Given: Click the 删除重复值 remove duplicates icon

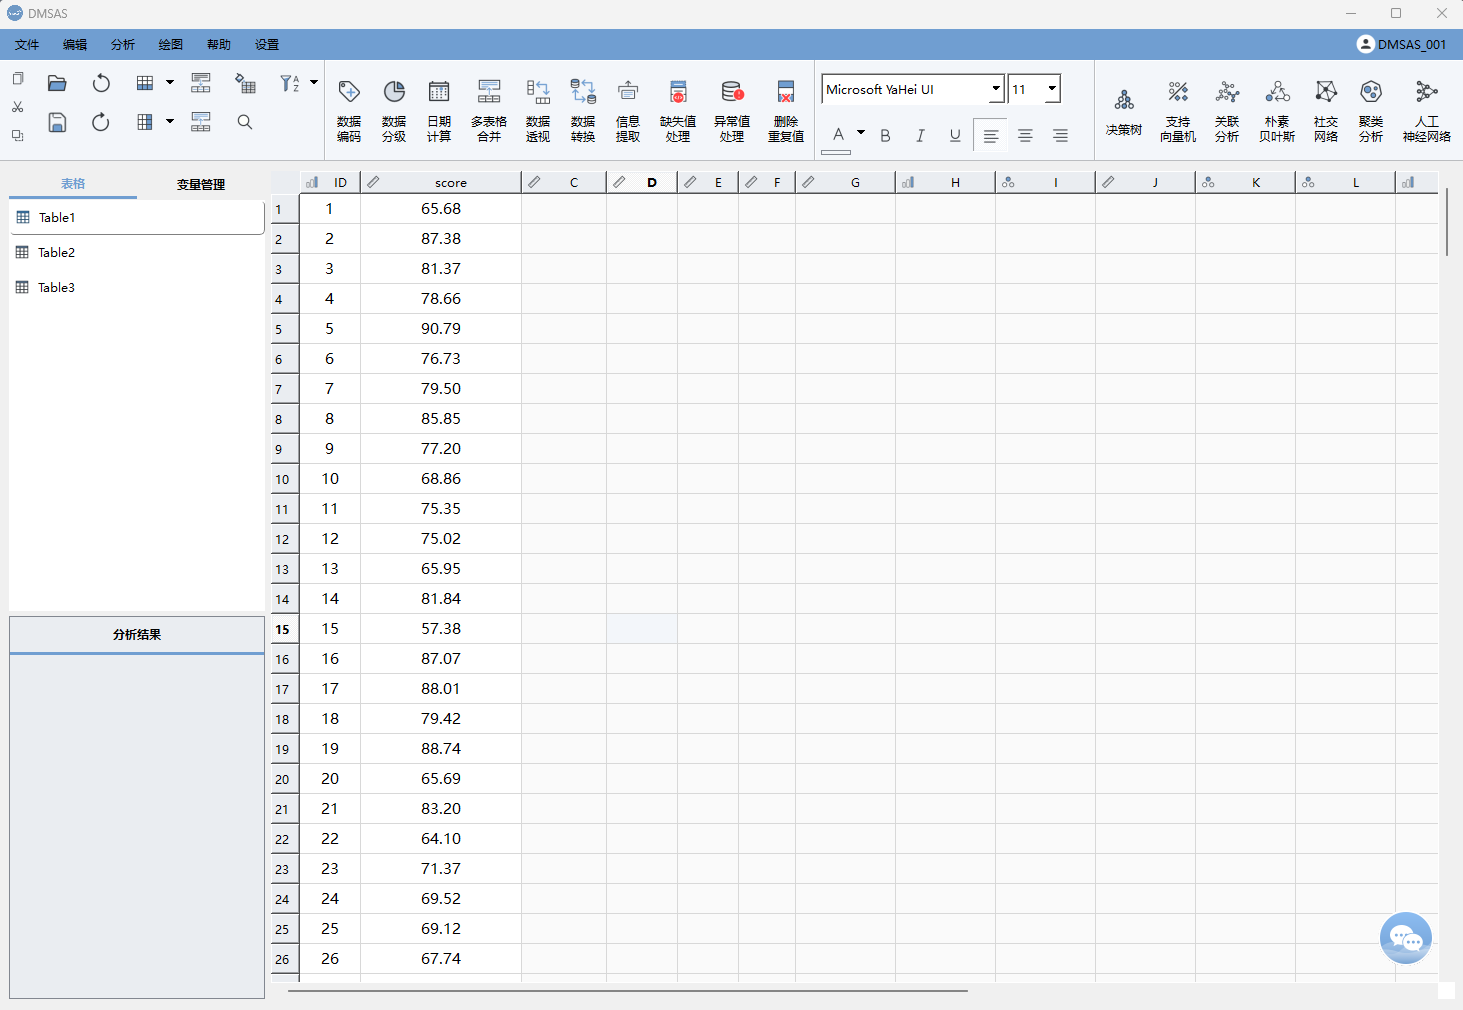Looking at the screenshot, I should pos(786,110).
